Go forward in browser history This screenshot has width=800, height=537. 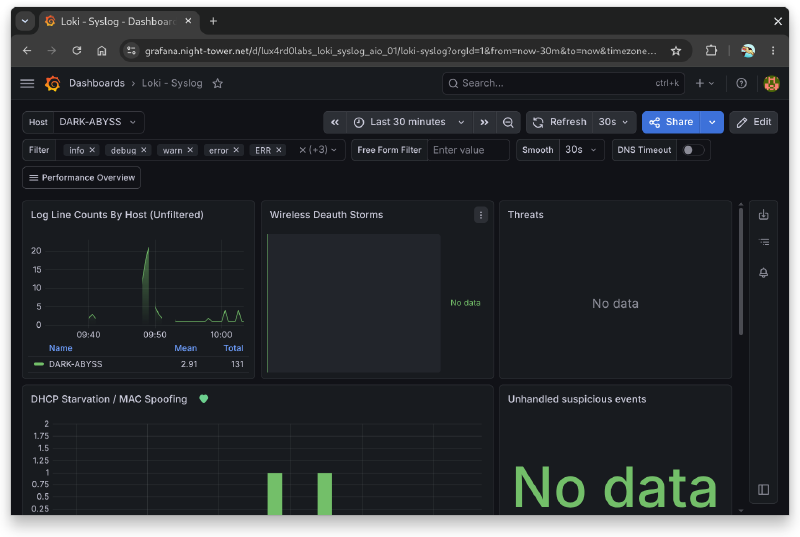pyautogui.click(x=52, y=50)
